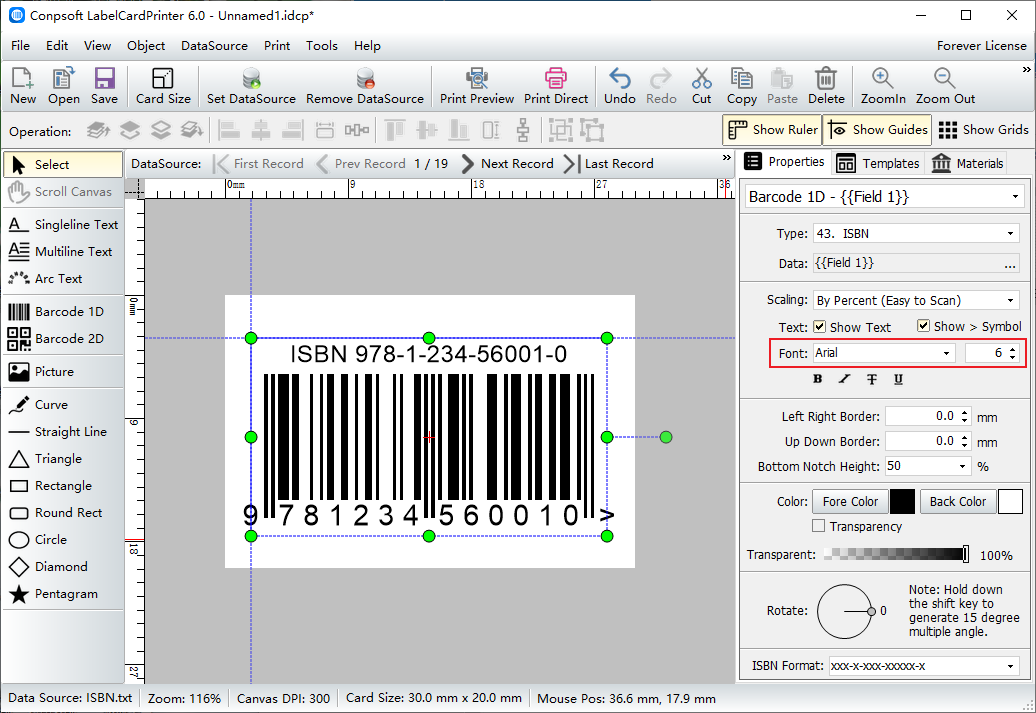Toggle the Show > Symbol checkbox
Screen dimensions: 1036x713
tap(924, 326)
